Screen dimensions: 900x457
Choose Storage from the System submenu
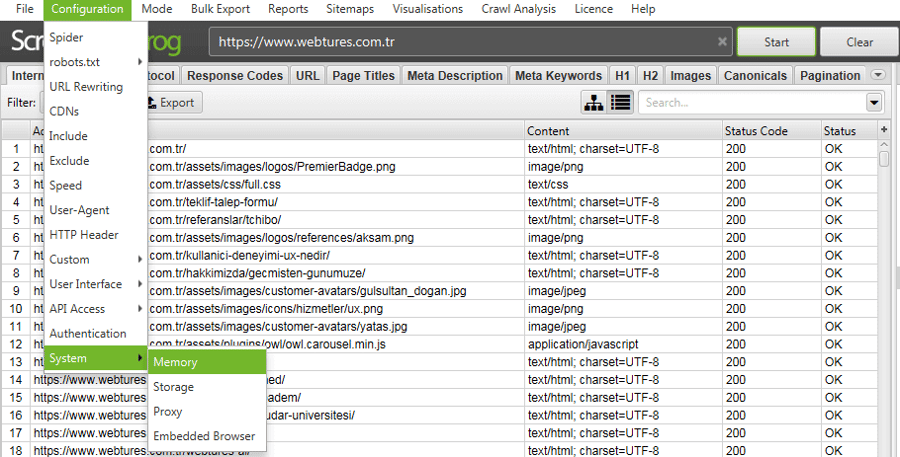(207, 387)
